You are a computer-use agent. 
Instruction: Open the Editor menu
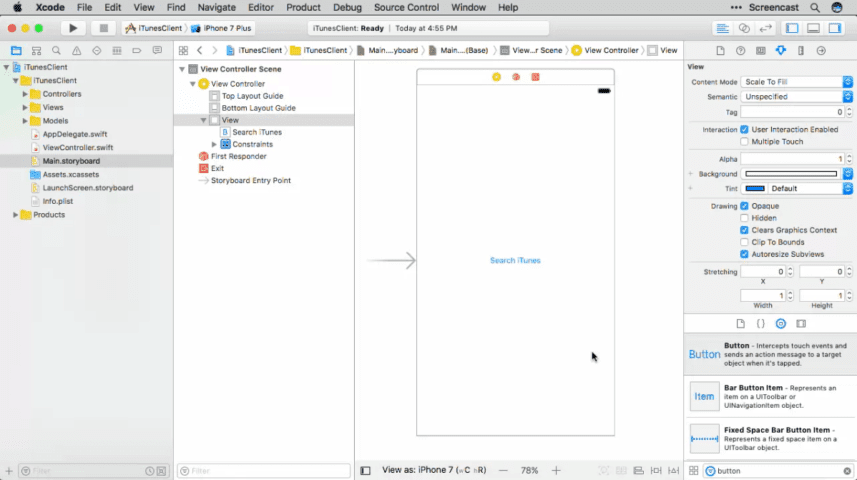(260, 7)
